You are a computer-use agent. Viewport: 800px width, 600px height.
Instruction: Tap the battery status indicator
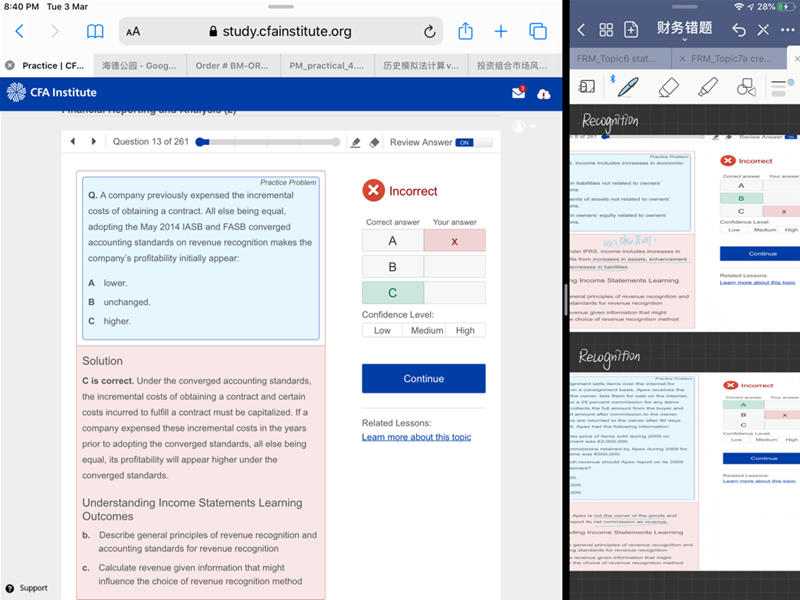click(x=786, y=7)
